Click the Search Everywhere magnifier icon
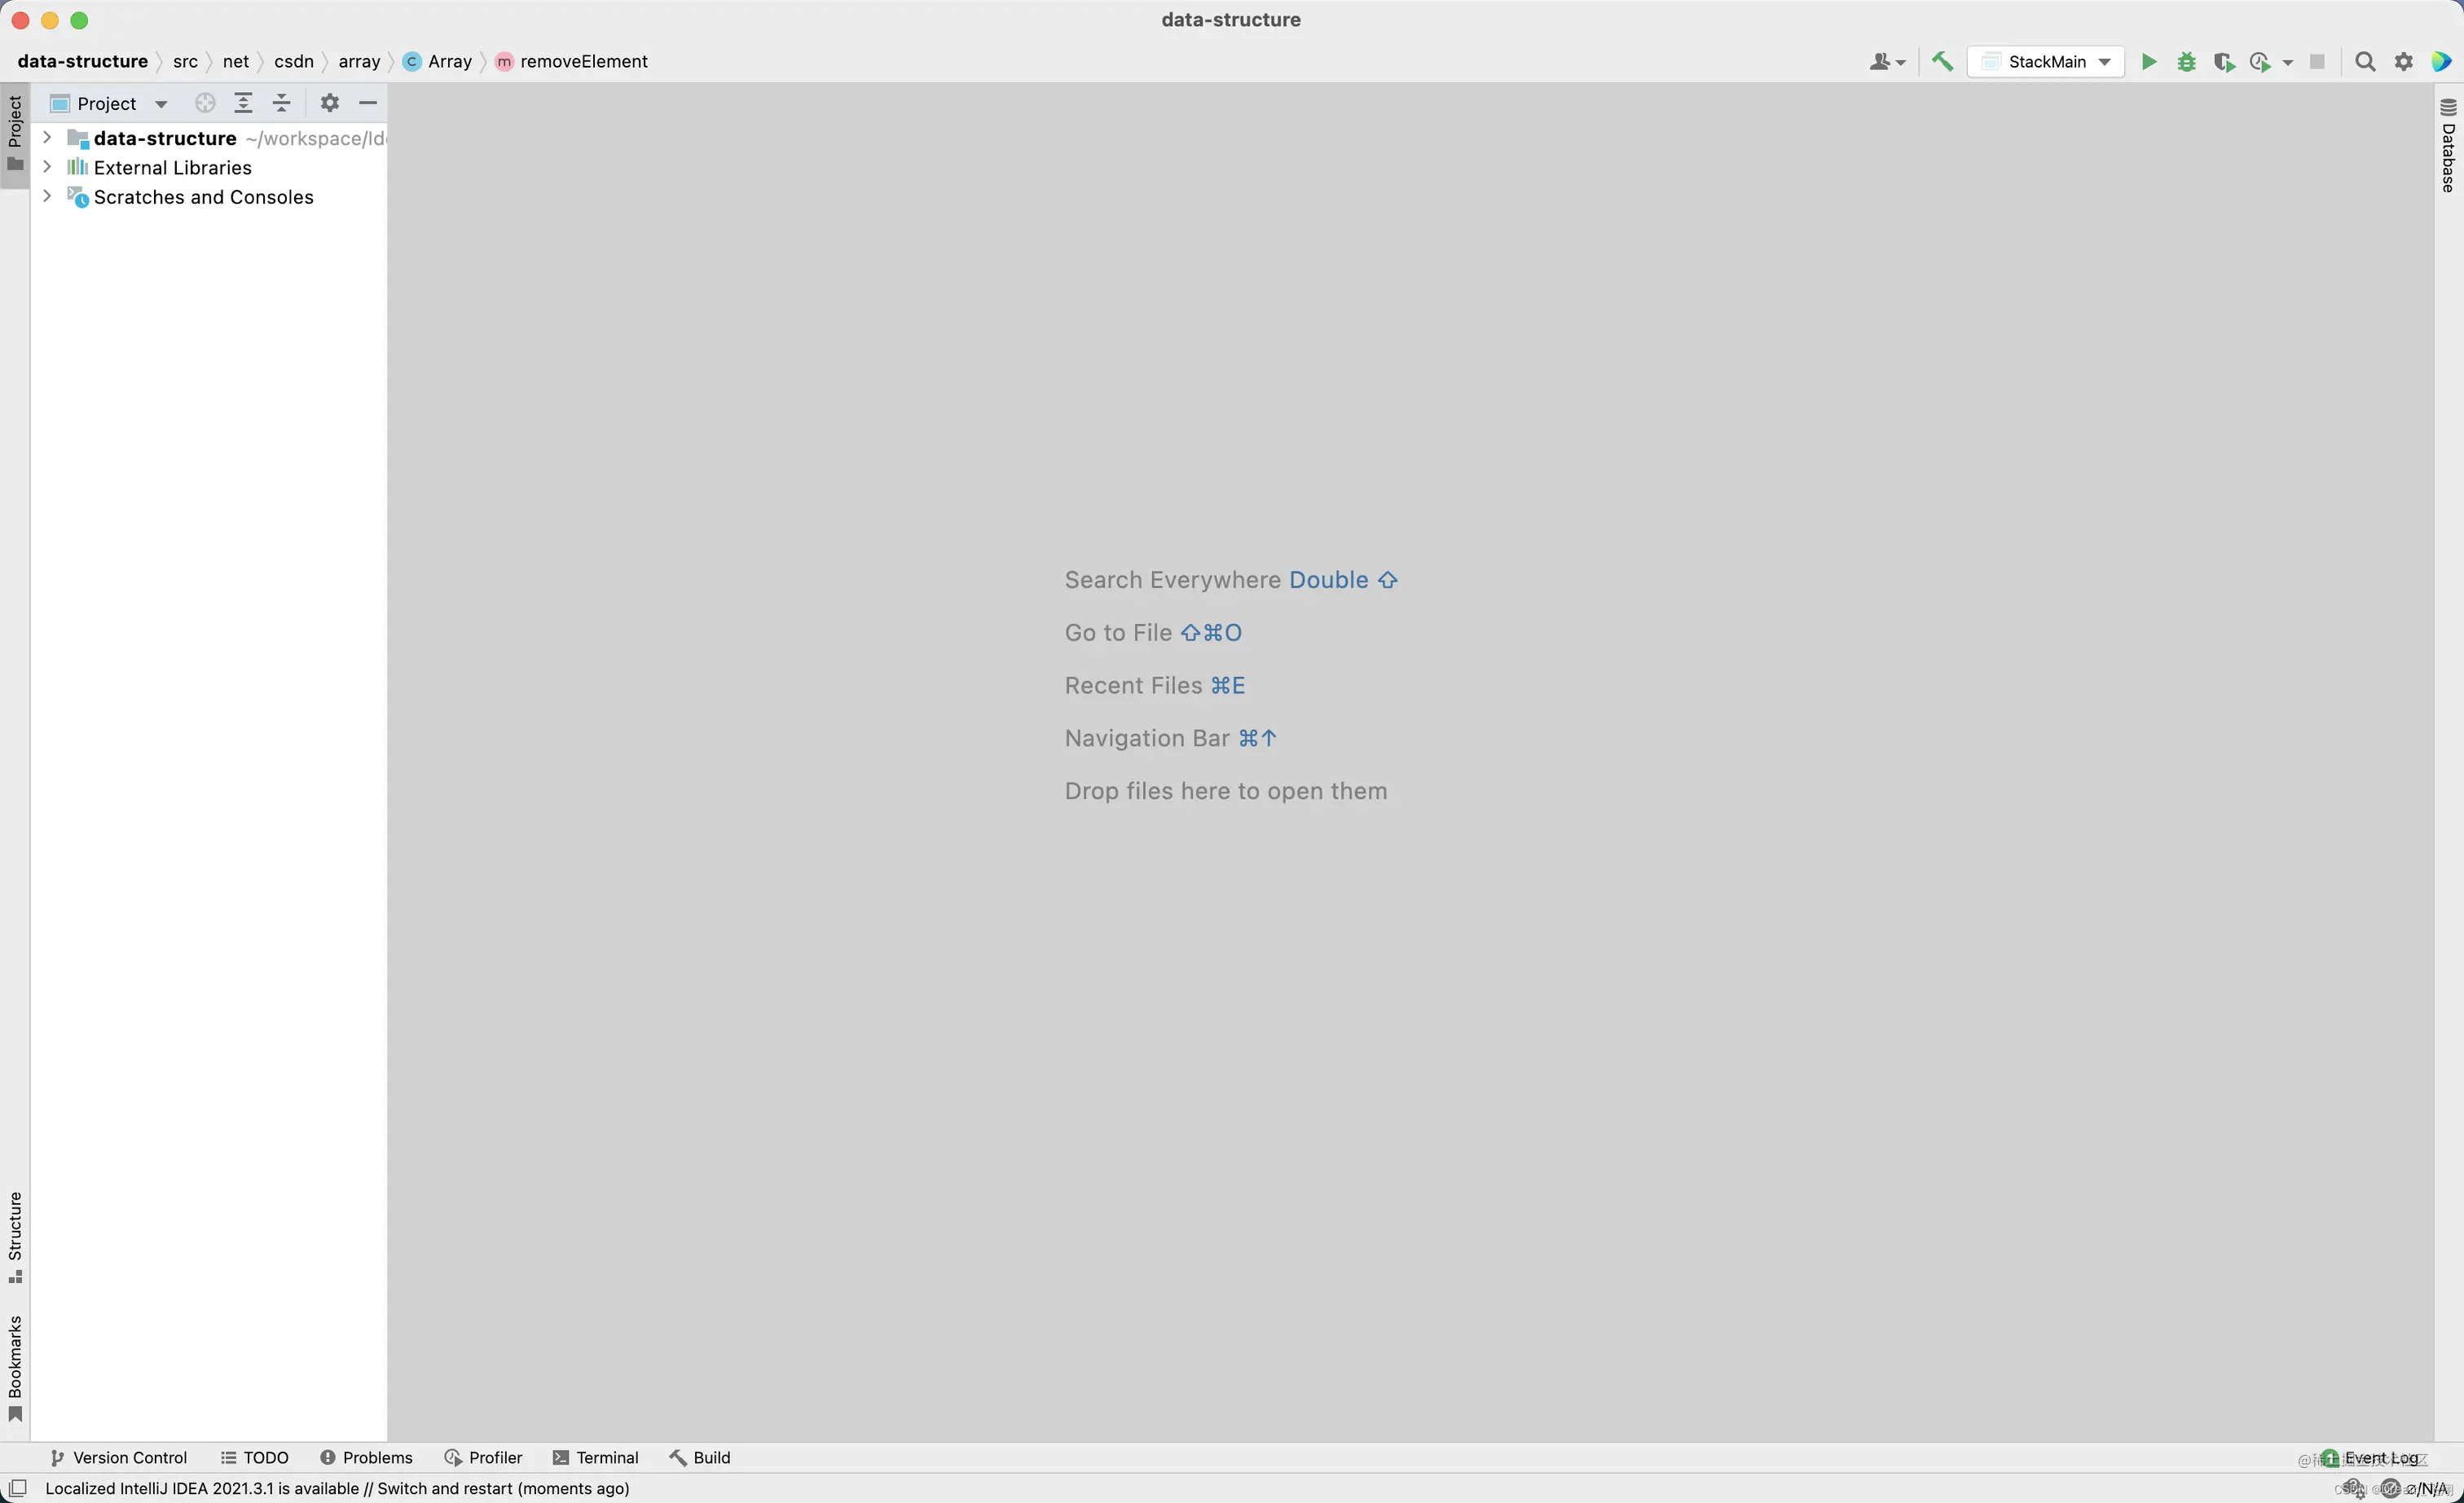The height and width of the screenshot is (1503, 2464). (2365, 62)
